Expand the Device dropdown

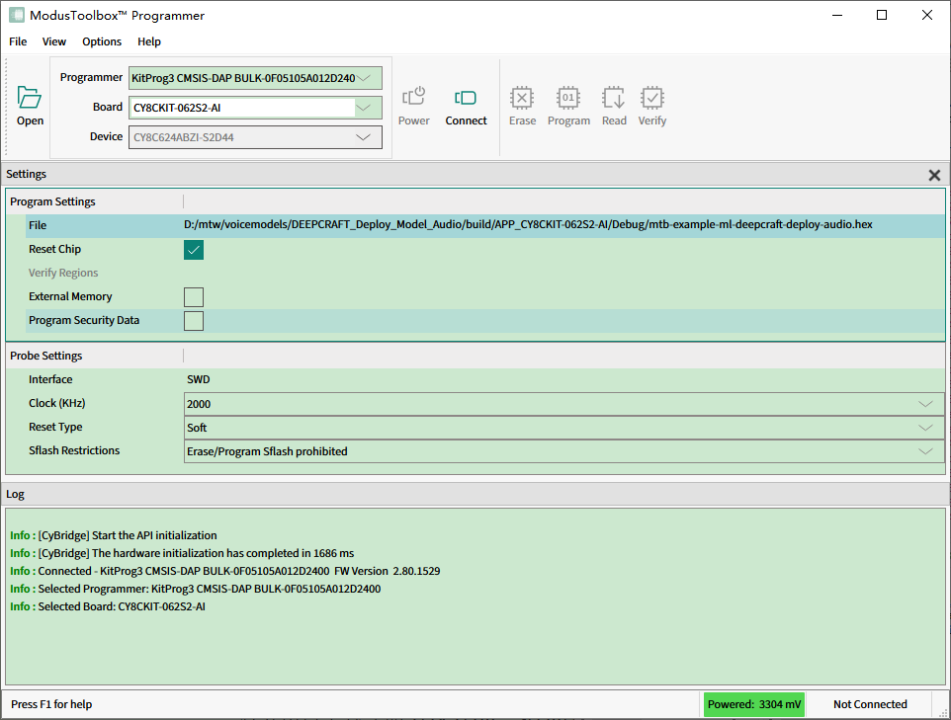[363, 137]
